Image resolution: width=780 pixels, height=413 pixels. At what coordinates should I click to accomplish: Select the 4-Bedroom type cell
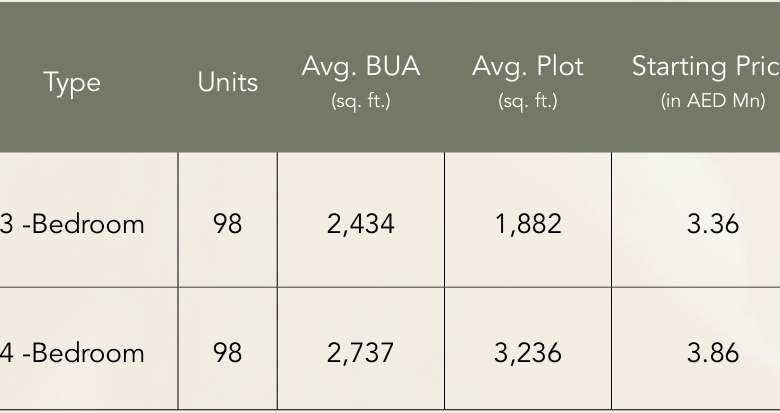click(72, 353)
